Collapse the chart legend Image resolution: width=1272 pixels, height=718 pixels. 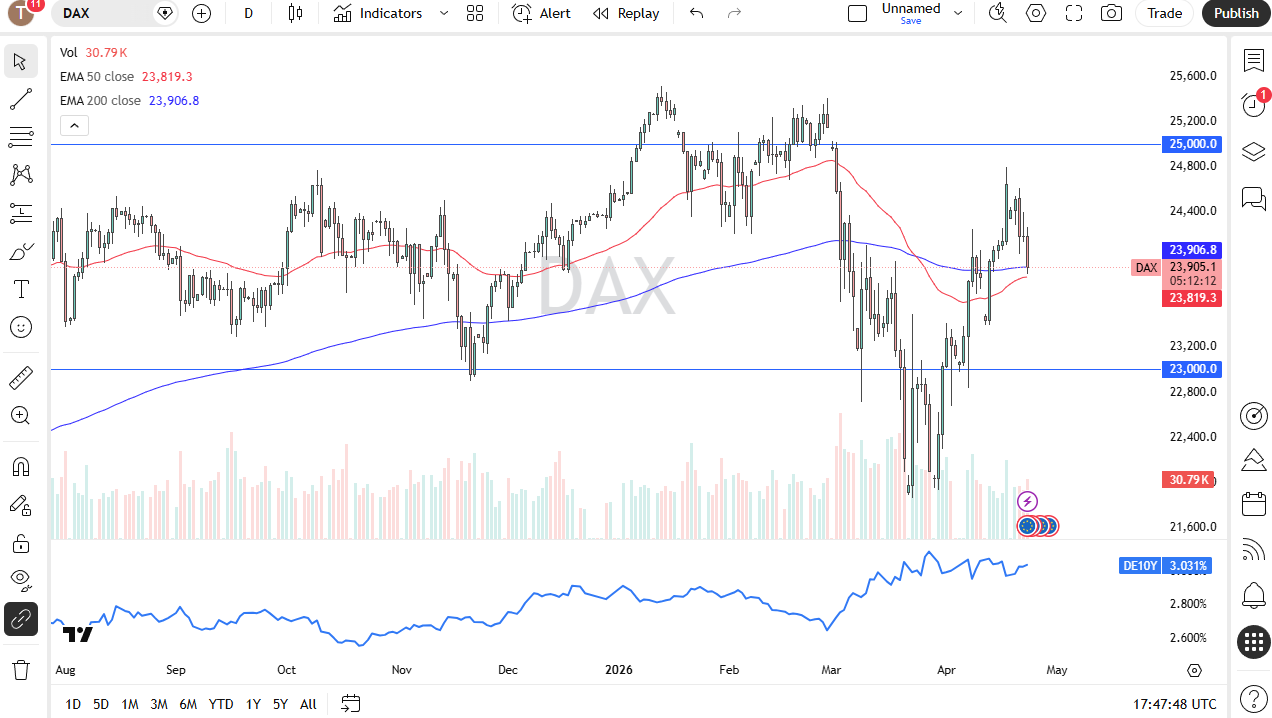pos(74,125)
